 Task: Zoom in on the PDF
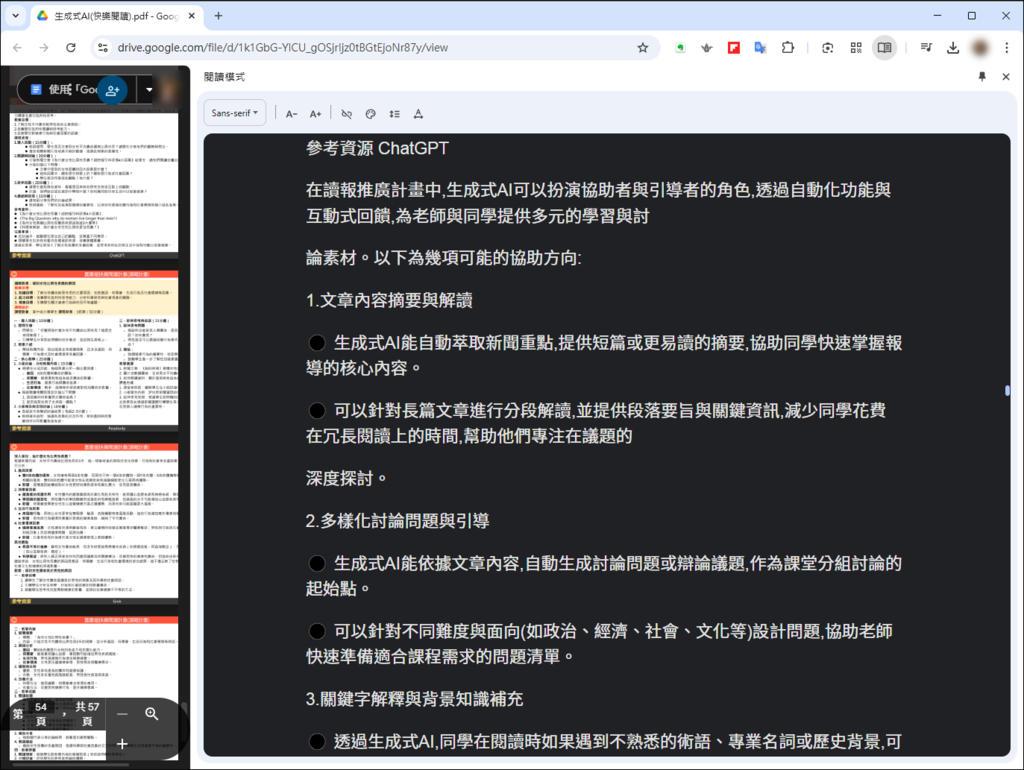click(122, 743)
